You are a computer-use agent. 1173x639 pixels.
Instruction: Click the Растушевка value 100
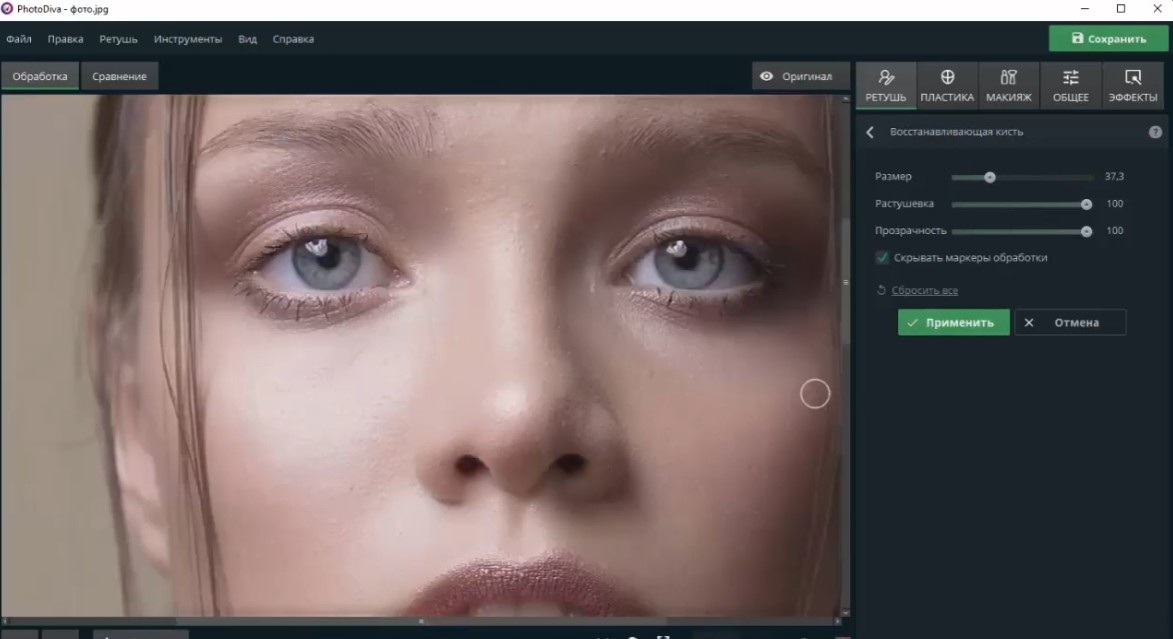pyautogui.click(x=1115, y=204)
